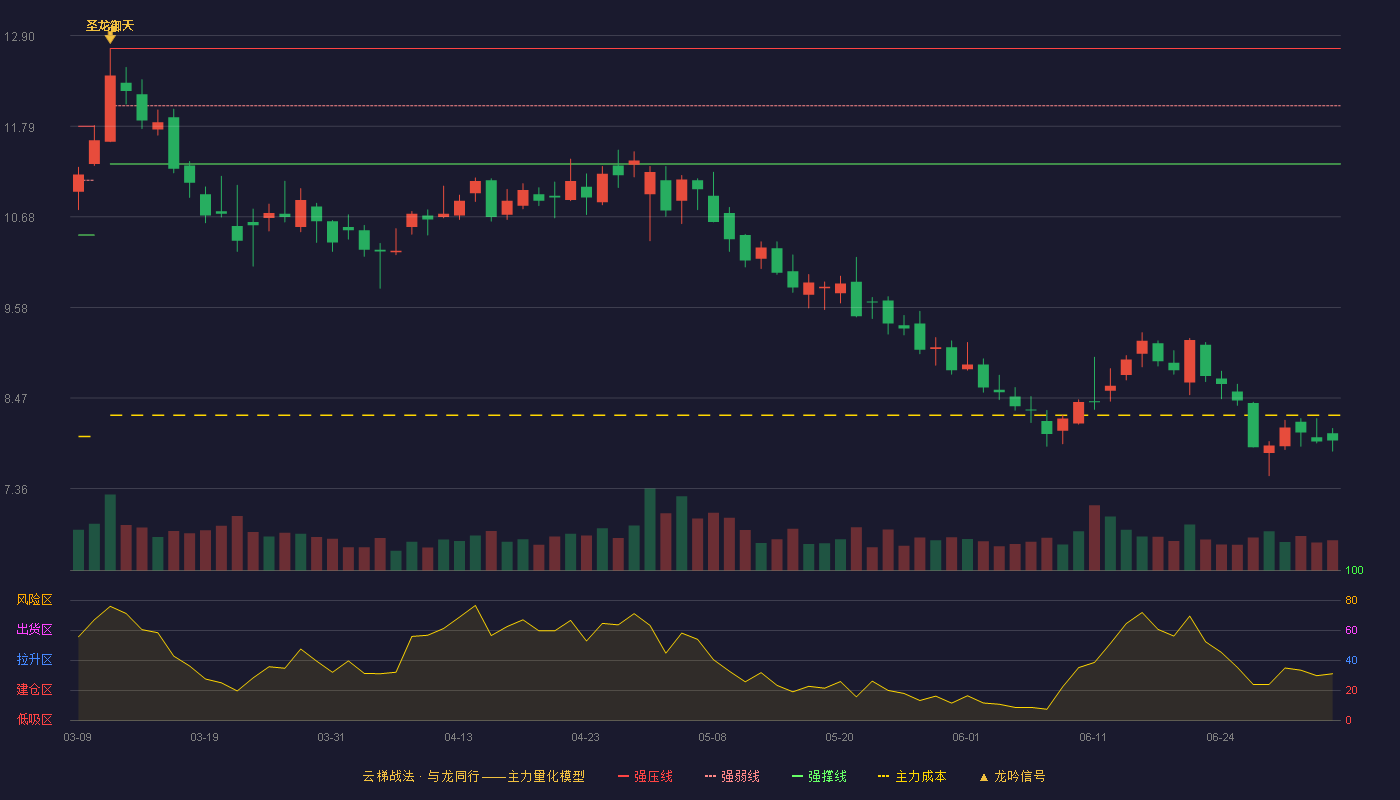Click the 风险区 zone label
The image size is (1400, 800).
click(x=34, y=600)
